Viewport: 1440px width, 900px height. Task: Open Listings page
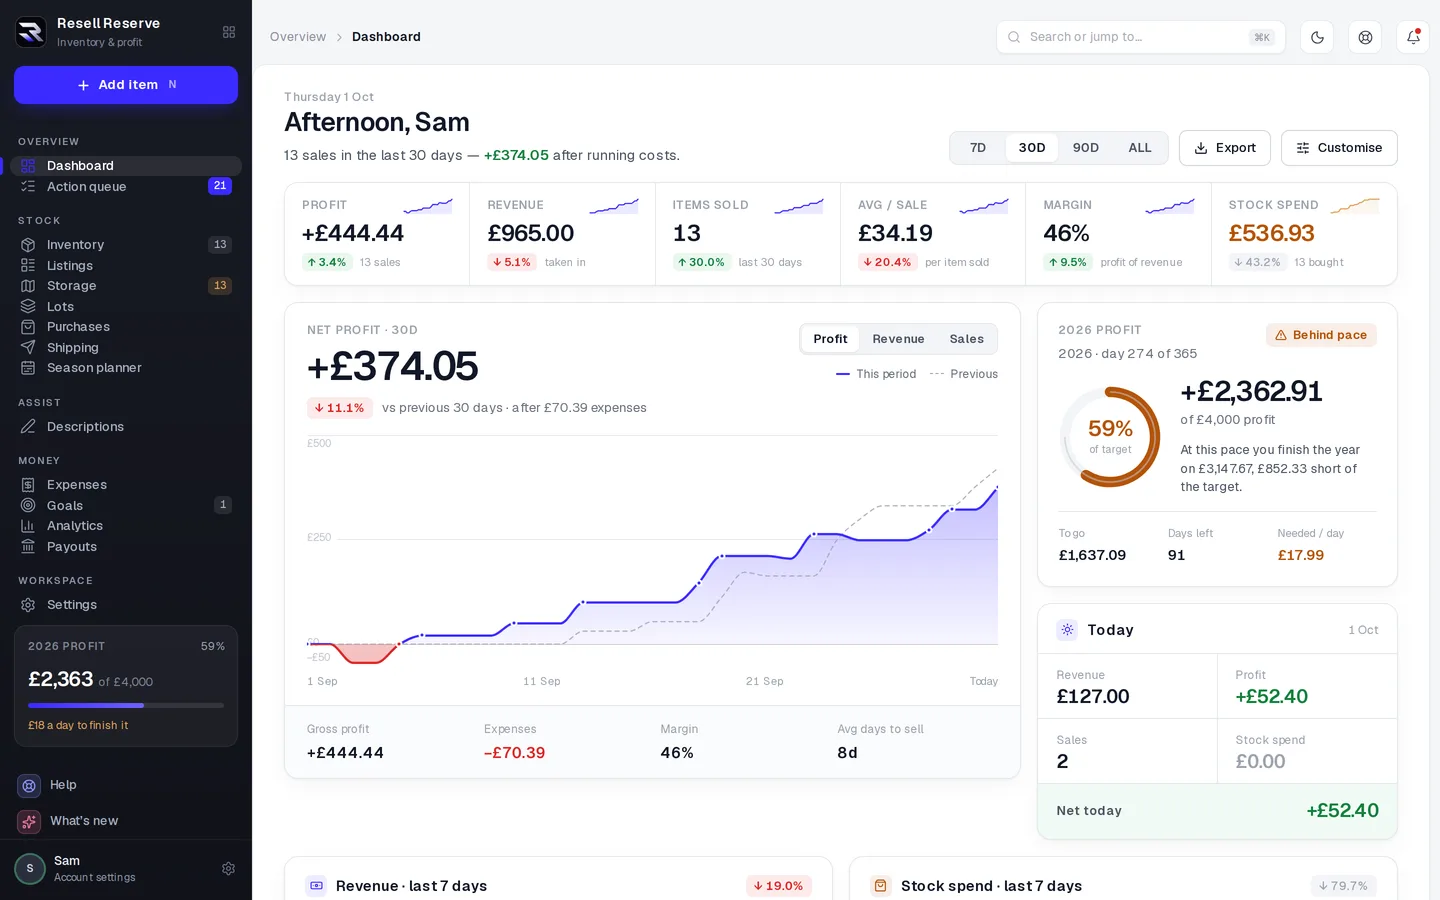126,266
